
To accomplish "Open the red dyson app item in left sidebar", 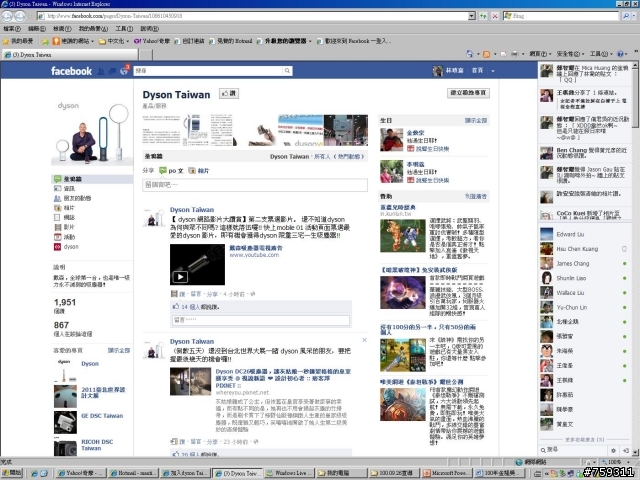I will pyautogui.click(x=66, y=247).
